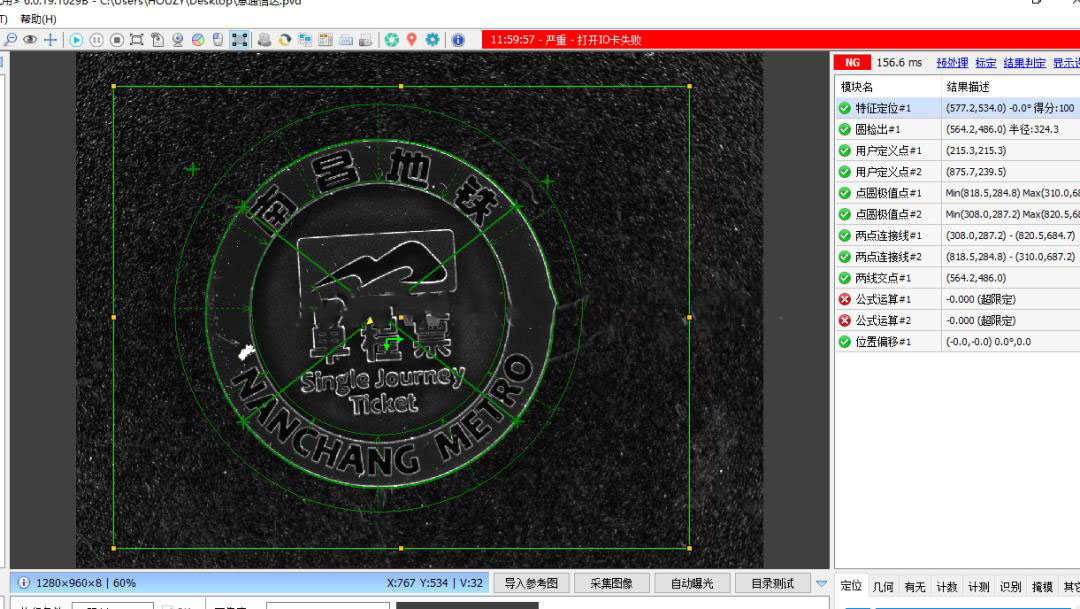
Task: Select the 用户定义点#1 row
Action: coord(957,150)
